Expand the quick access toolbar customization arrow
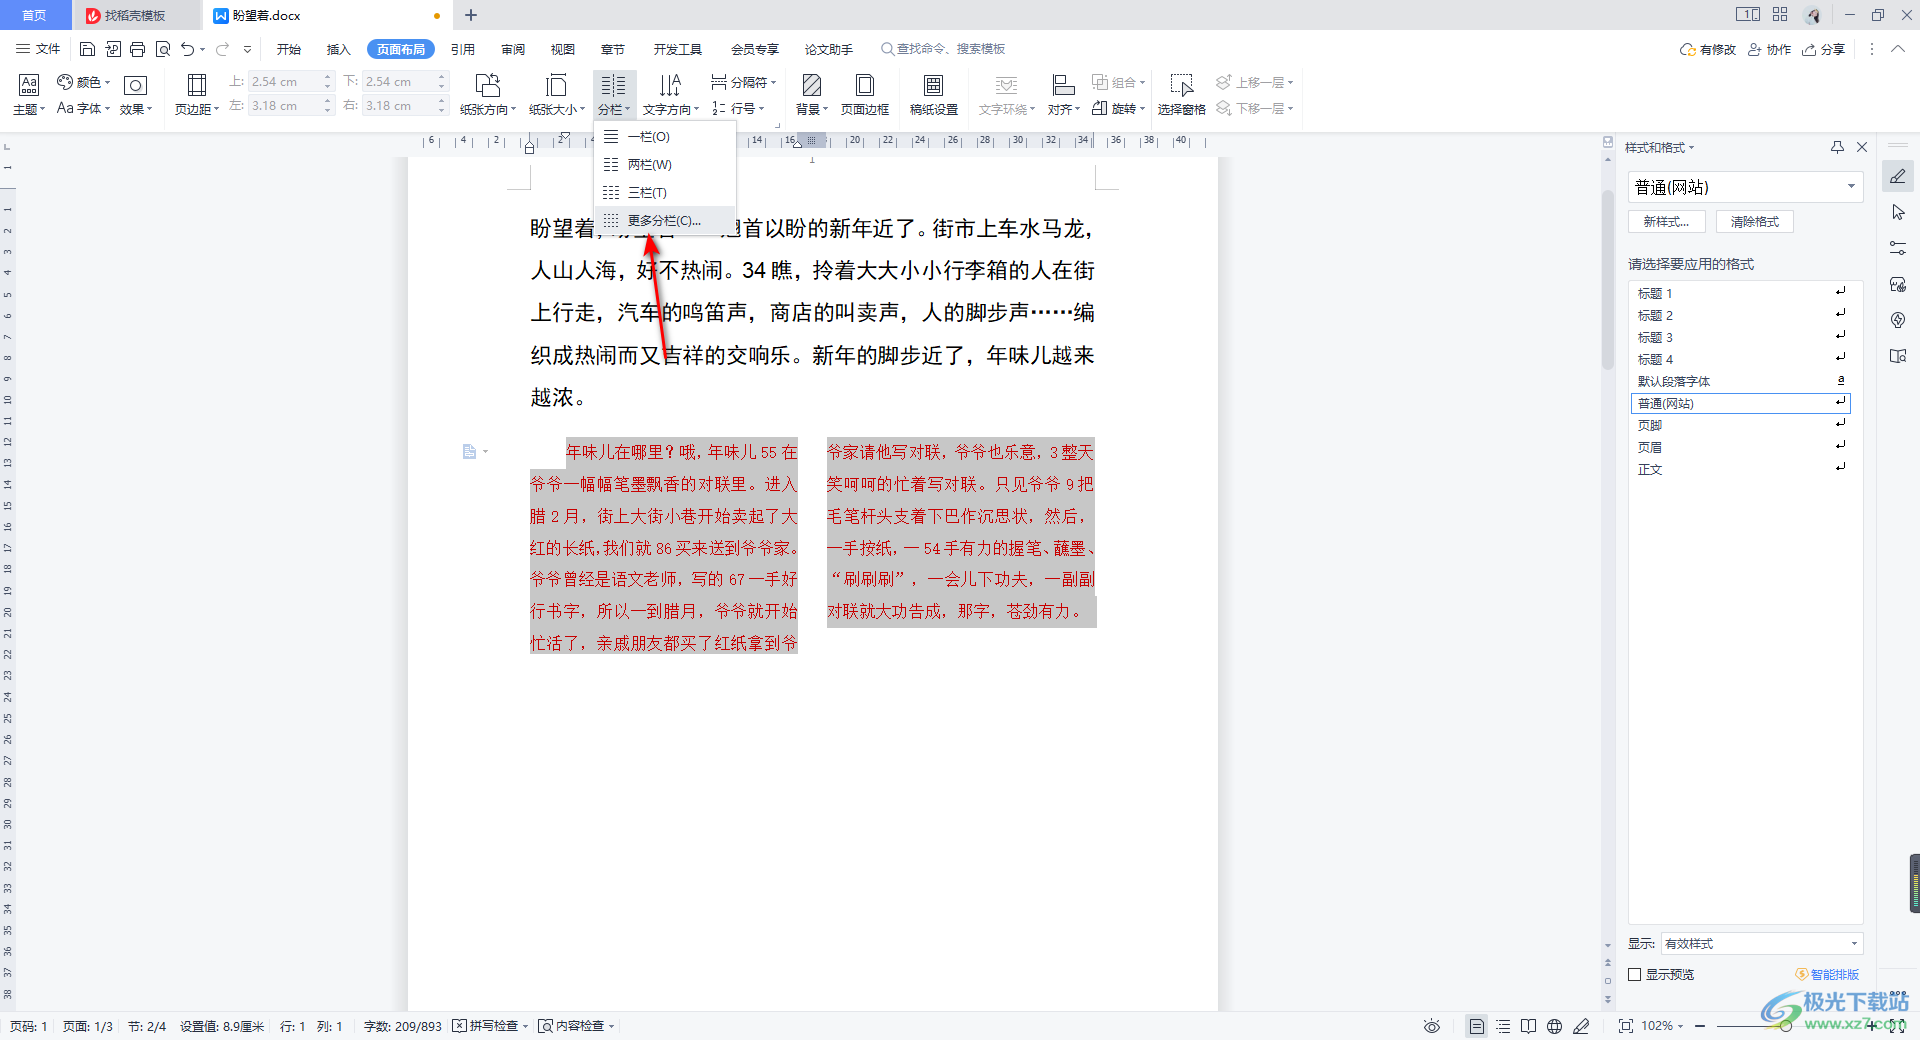 coord(247,49)
